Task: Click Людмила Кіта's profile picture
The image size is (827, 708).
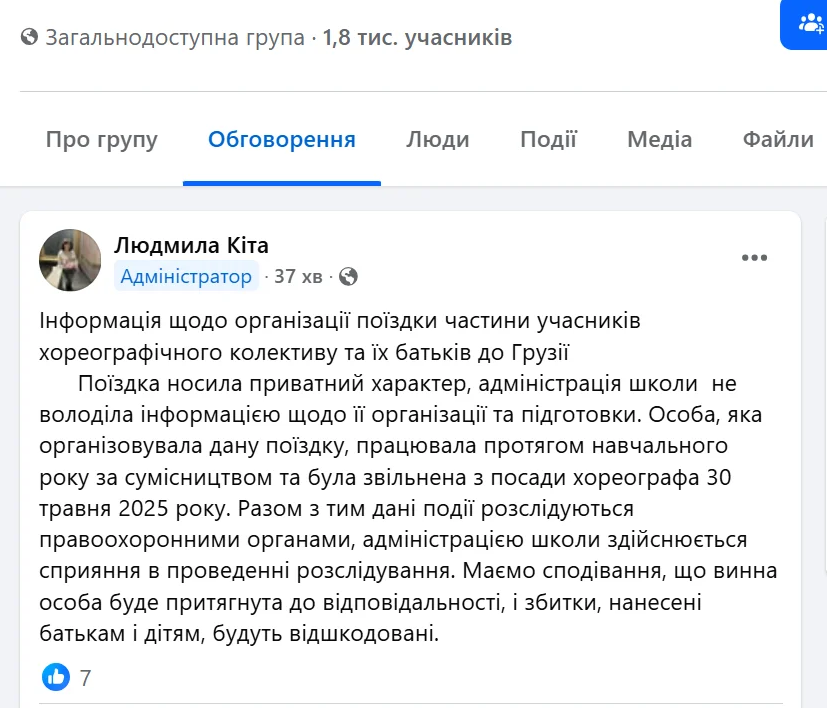Action: click(70, 260)
